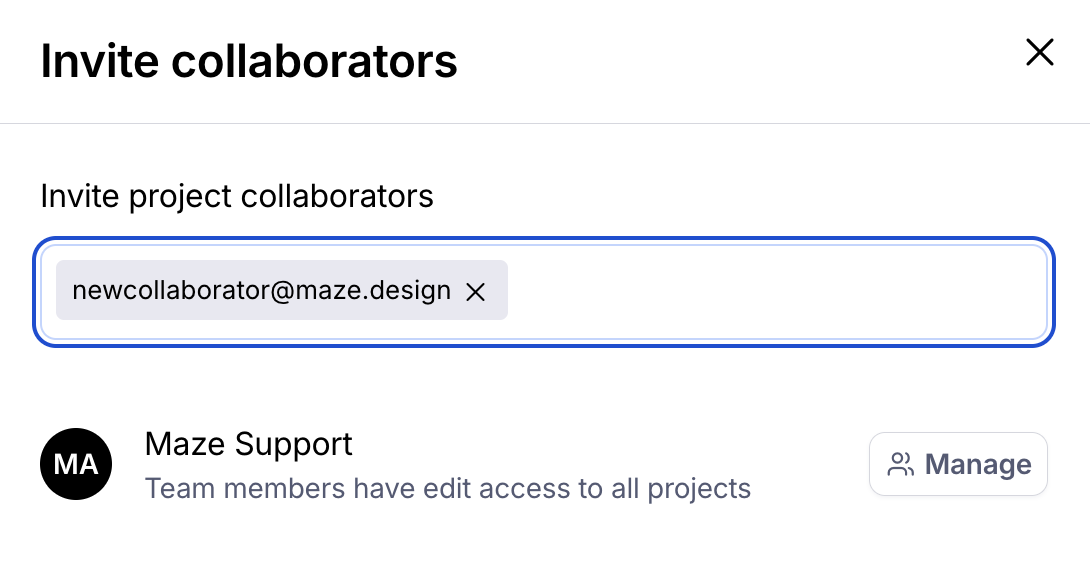Click the Maze Support team name
The width and height of the screenshot is (1090, 570).
[x=249, y=443]
